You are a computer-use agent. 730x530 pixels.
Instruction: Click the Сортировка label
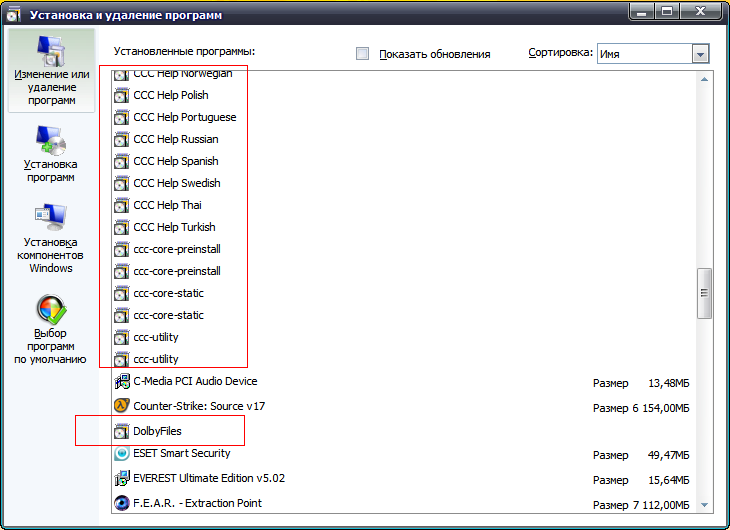pos(561,53)
